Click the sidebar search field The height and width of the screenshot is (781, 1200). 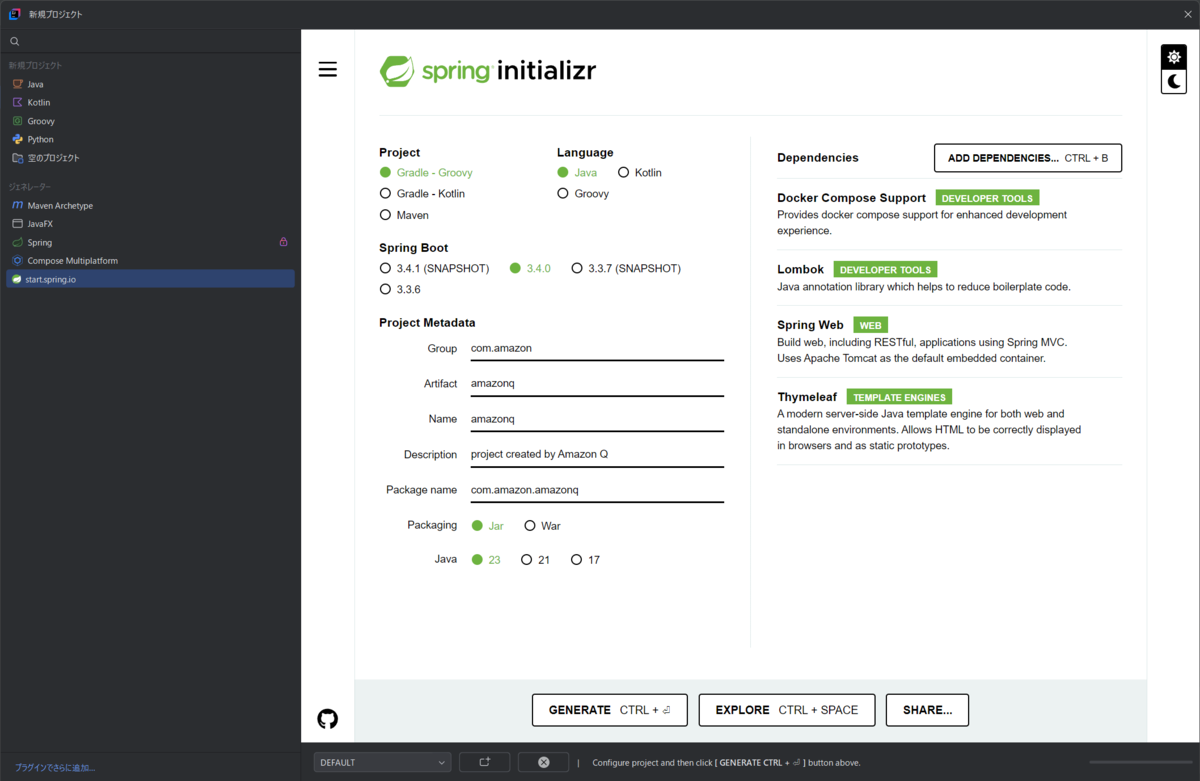[150, 42]
